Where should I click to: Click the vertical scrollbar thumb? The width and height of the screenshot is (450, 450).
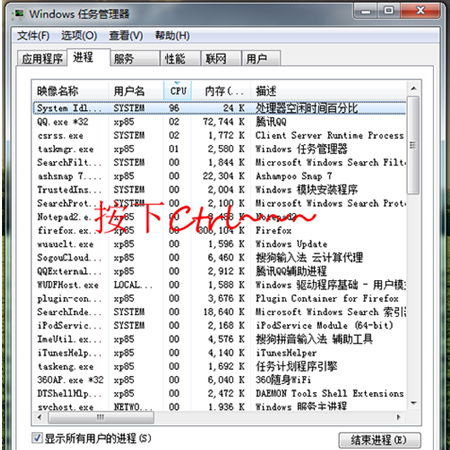tap(413, 145)
